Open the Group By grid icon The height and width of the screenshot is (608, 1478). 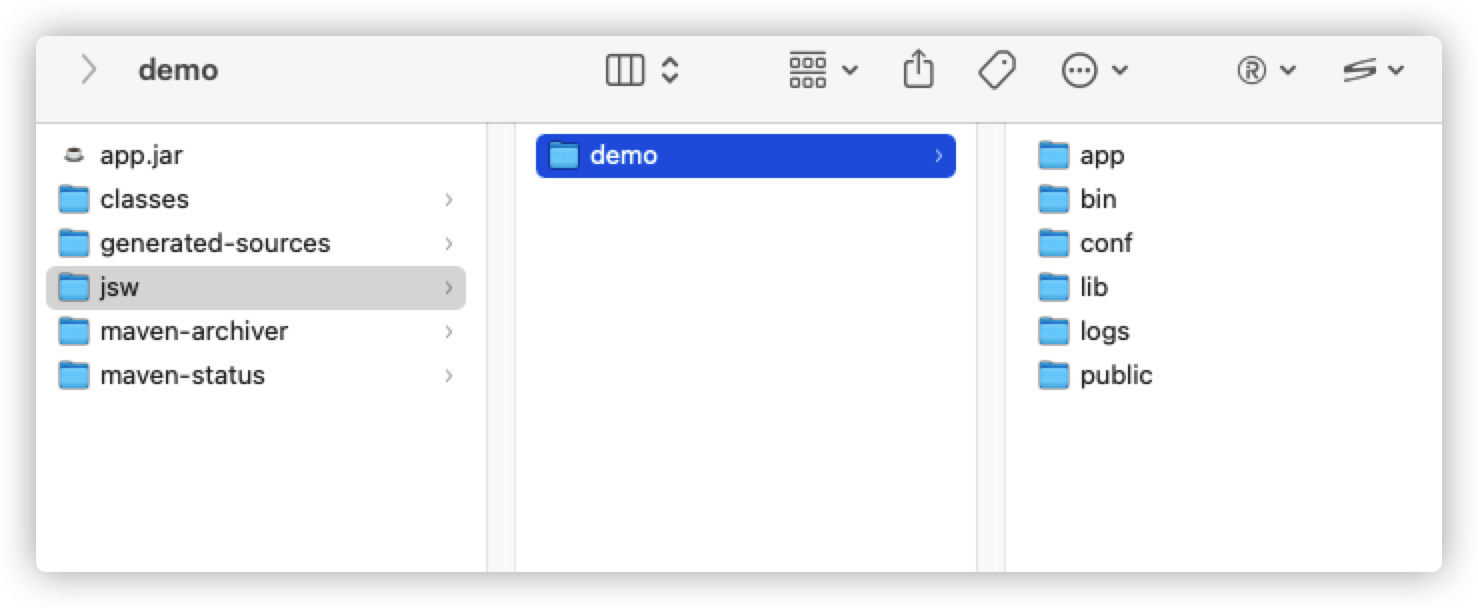tap(808, 70)
